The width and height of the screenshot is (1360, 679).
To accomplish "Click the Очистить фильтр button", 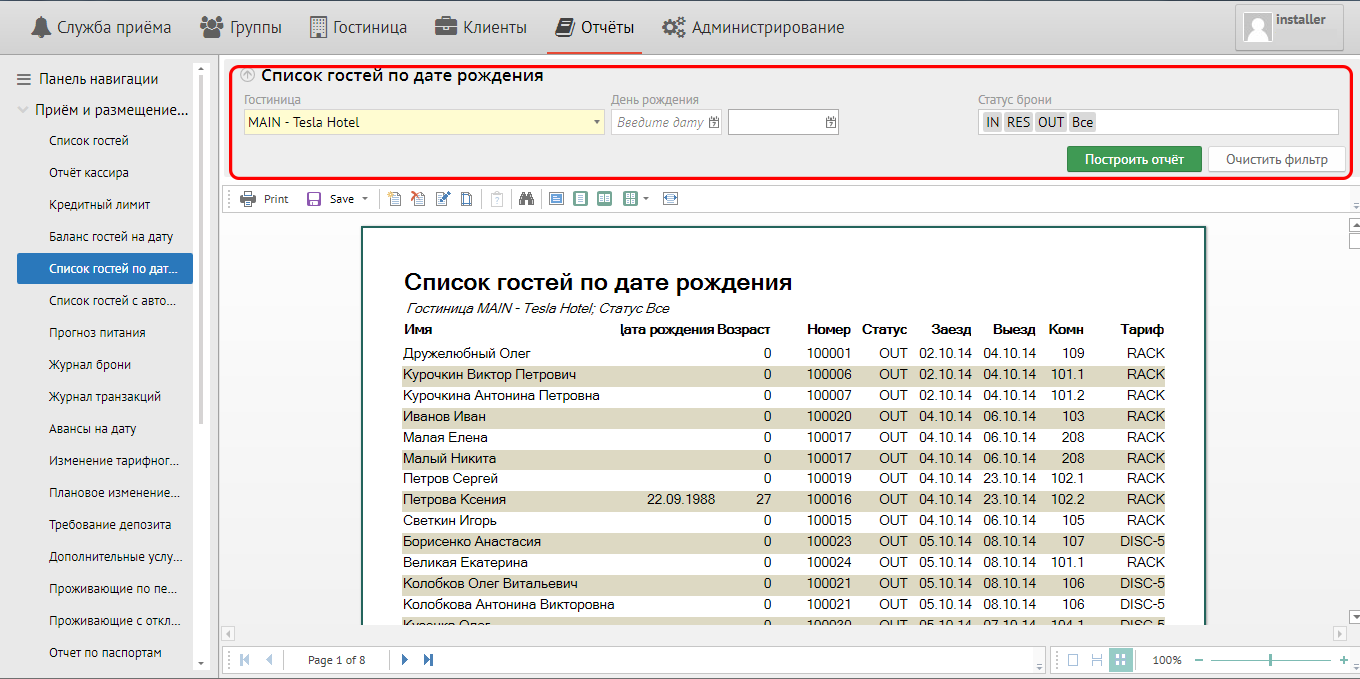I will [1276, 159].
